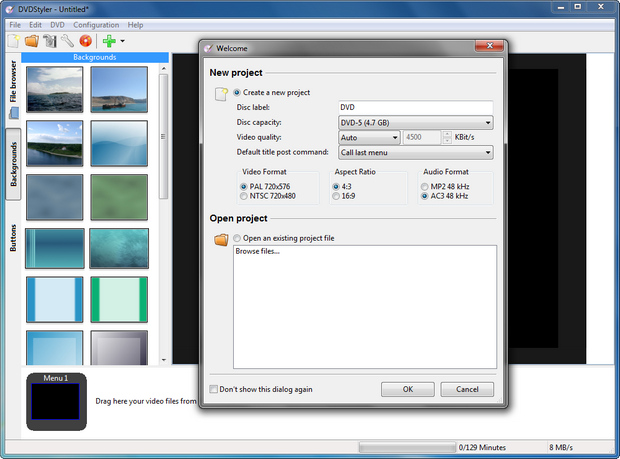
Task: Set aspect ratio to 16:9
Action: [336, 196]
